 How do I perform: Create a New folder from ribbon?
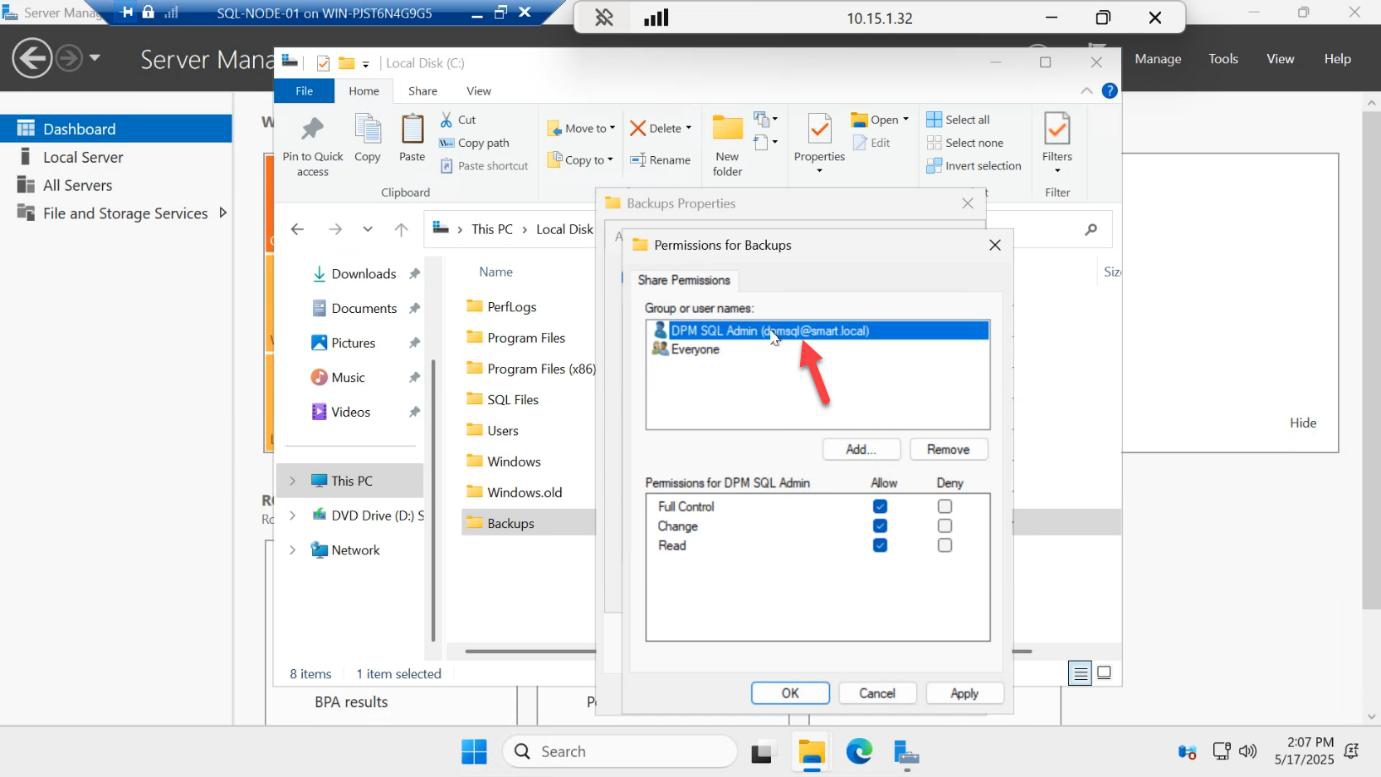pos(727,146)
